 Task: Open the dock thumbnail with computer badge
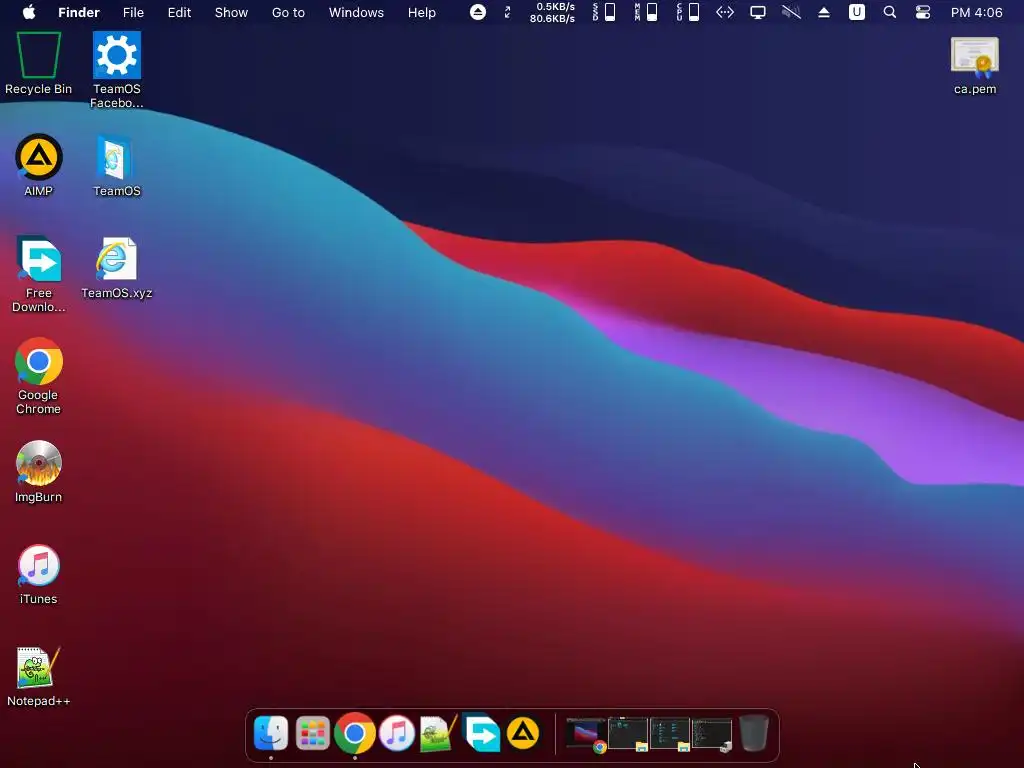coord(712,735)
